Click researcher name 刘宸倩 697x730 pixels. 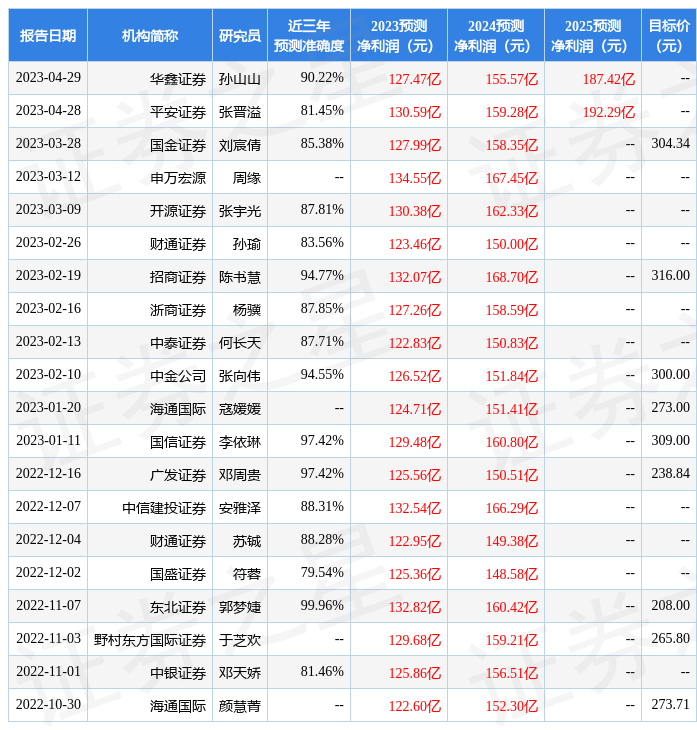point(240,145)
